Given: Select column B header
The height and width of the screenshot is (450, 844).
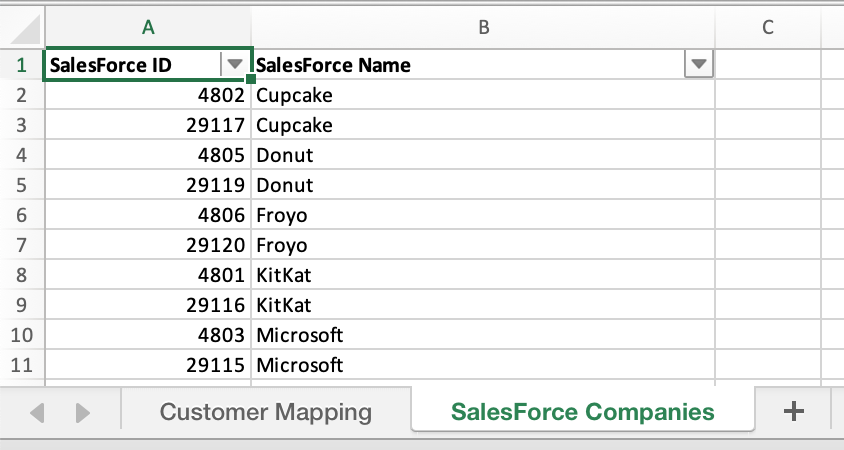Looking at the screenshot, I should click(x=483, y=27).
